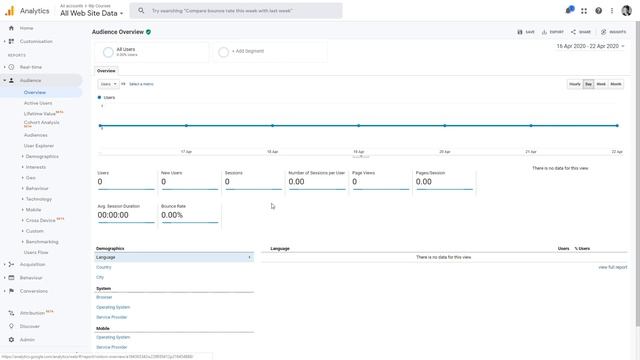This screenshot has height=360, width=640.
Task: Open the Google apps grid icon
Action: 584,11
